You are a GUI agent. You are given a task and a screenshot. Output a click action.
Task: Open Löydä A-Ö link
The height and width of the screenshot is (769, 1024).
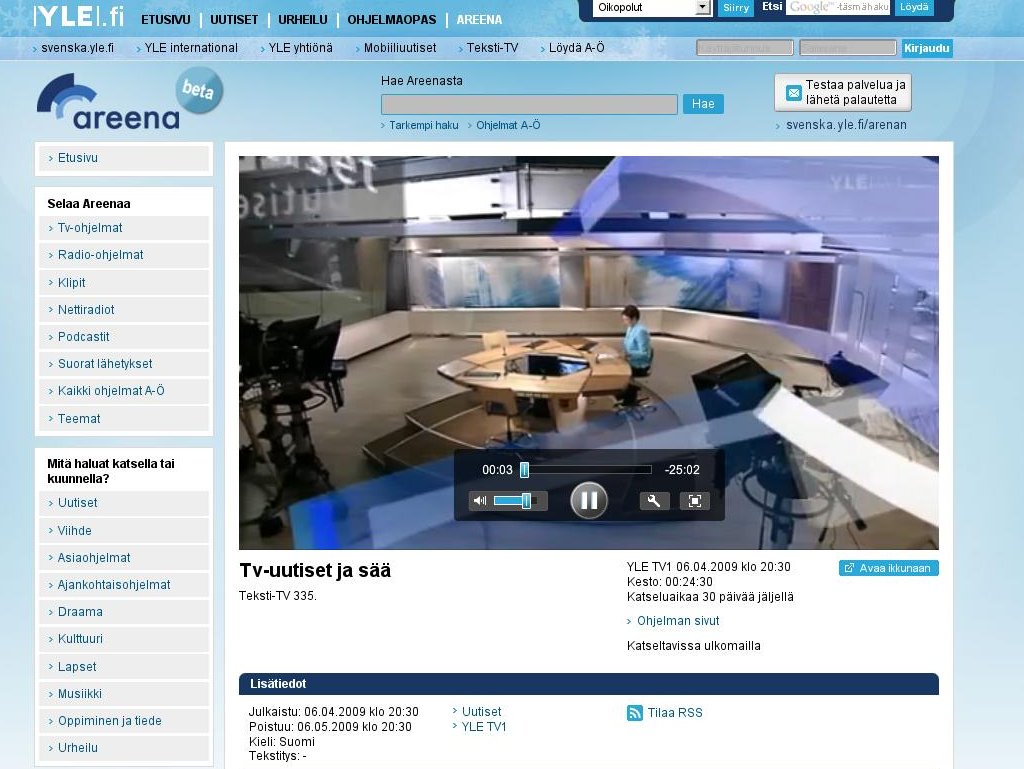tap(577, 48)
